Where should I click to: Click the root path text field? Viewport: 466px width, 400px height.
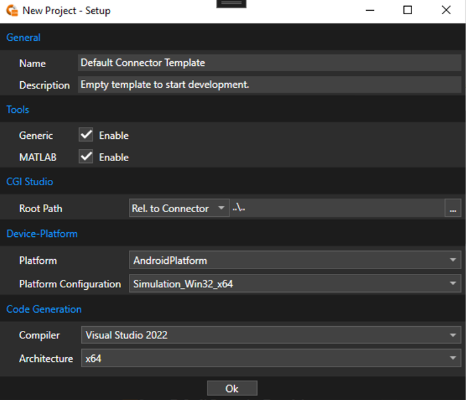[x=337, y=208]
